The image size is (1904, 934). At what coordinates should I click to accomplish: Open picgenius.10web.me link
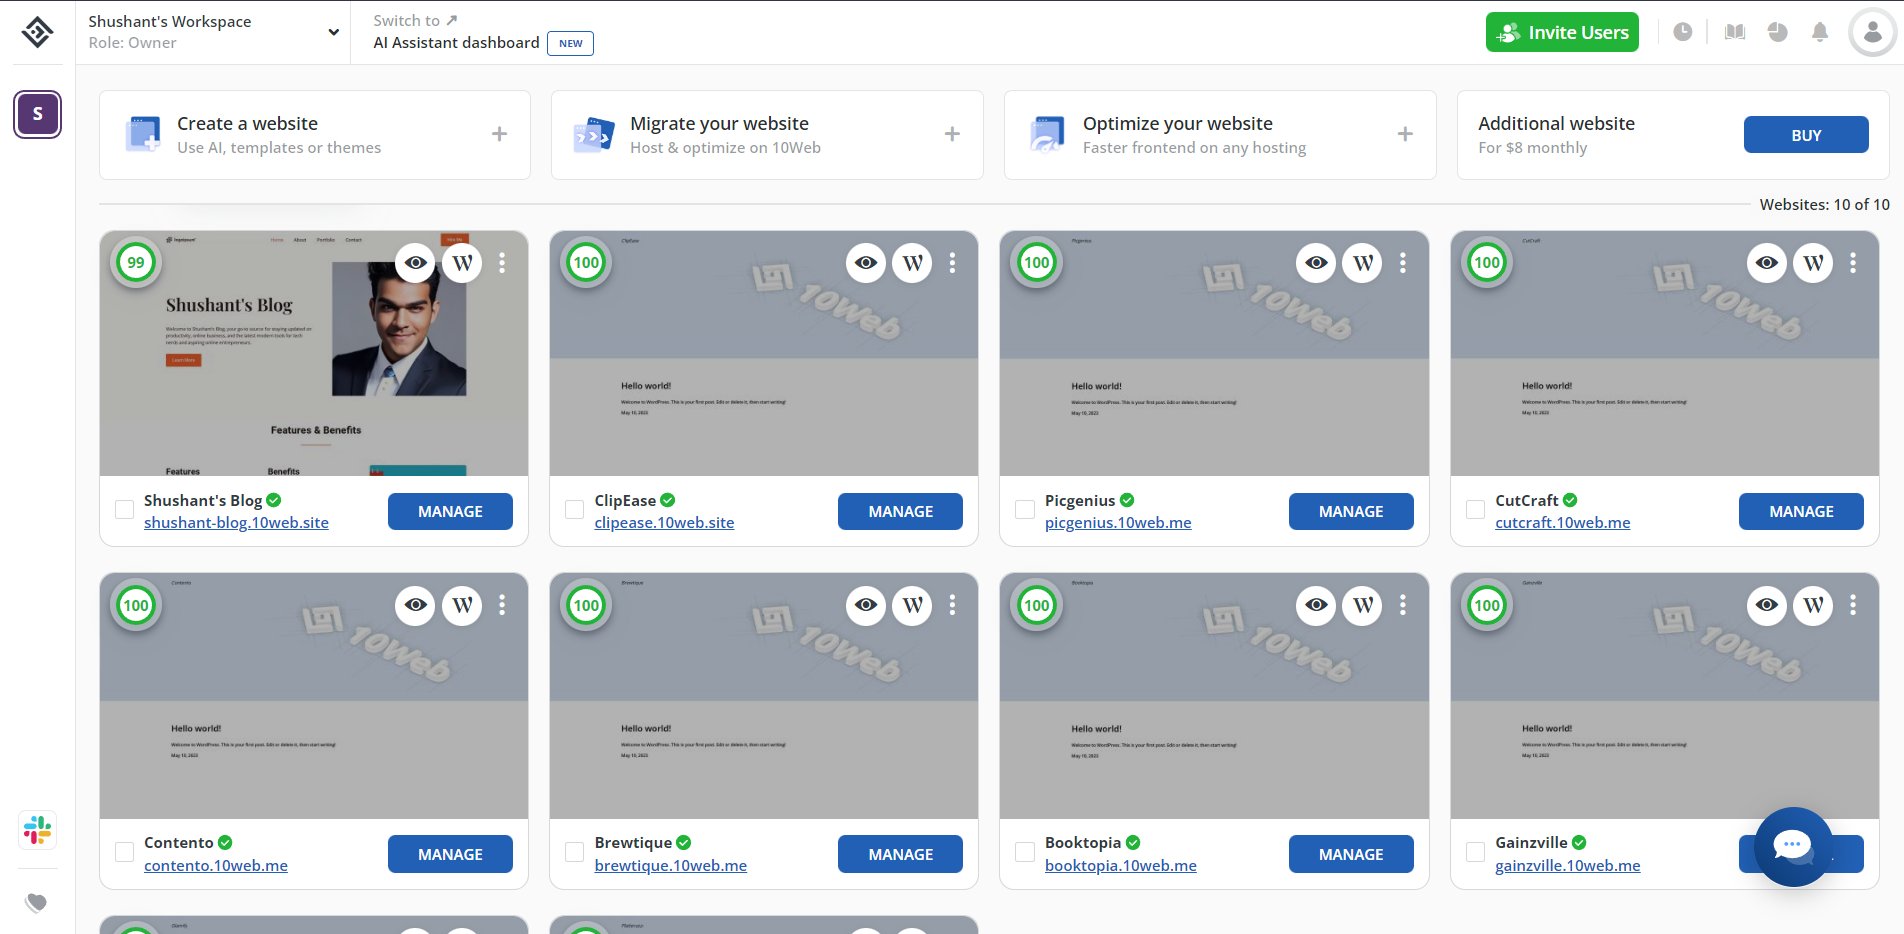tap(1118, 523)
